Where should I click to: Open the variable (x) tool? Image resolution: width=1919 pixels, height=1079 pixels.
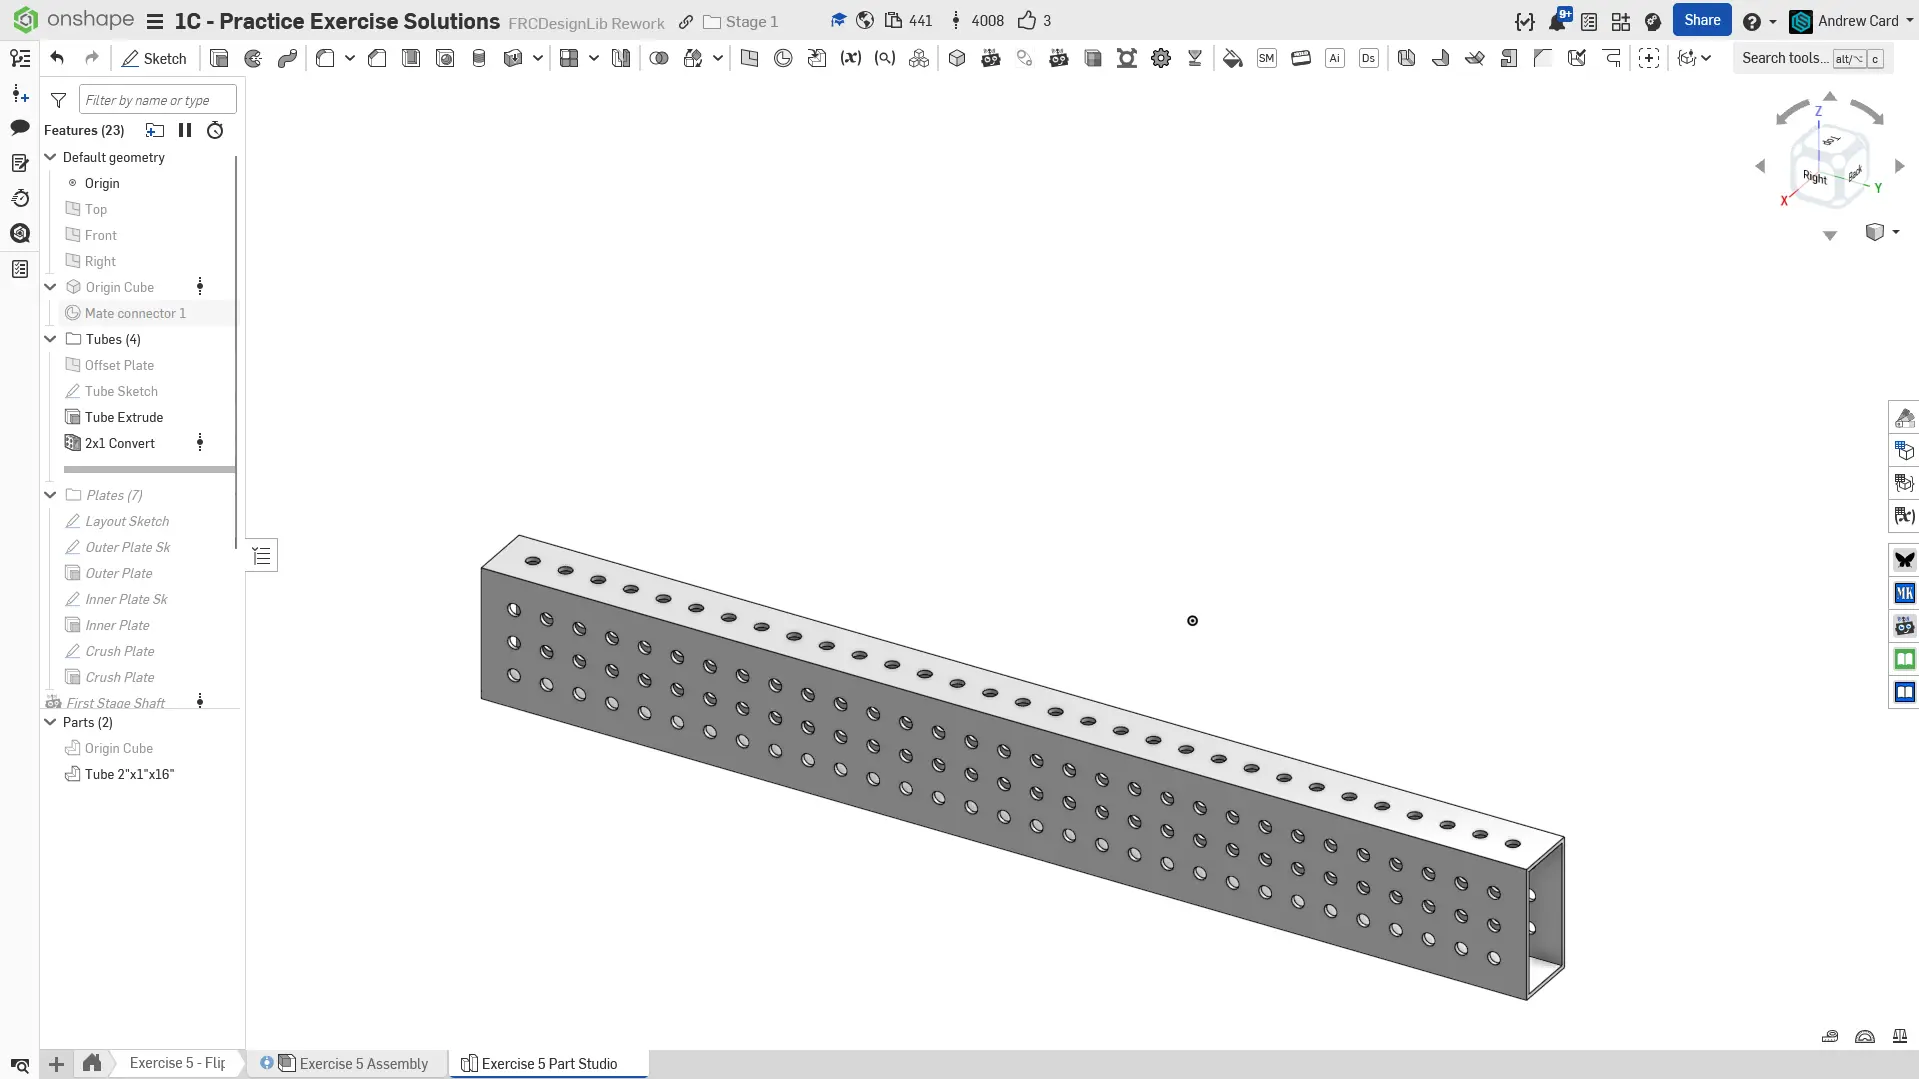click(850, 58)
